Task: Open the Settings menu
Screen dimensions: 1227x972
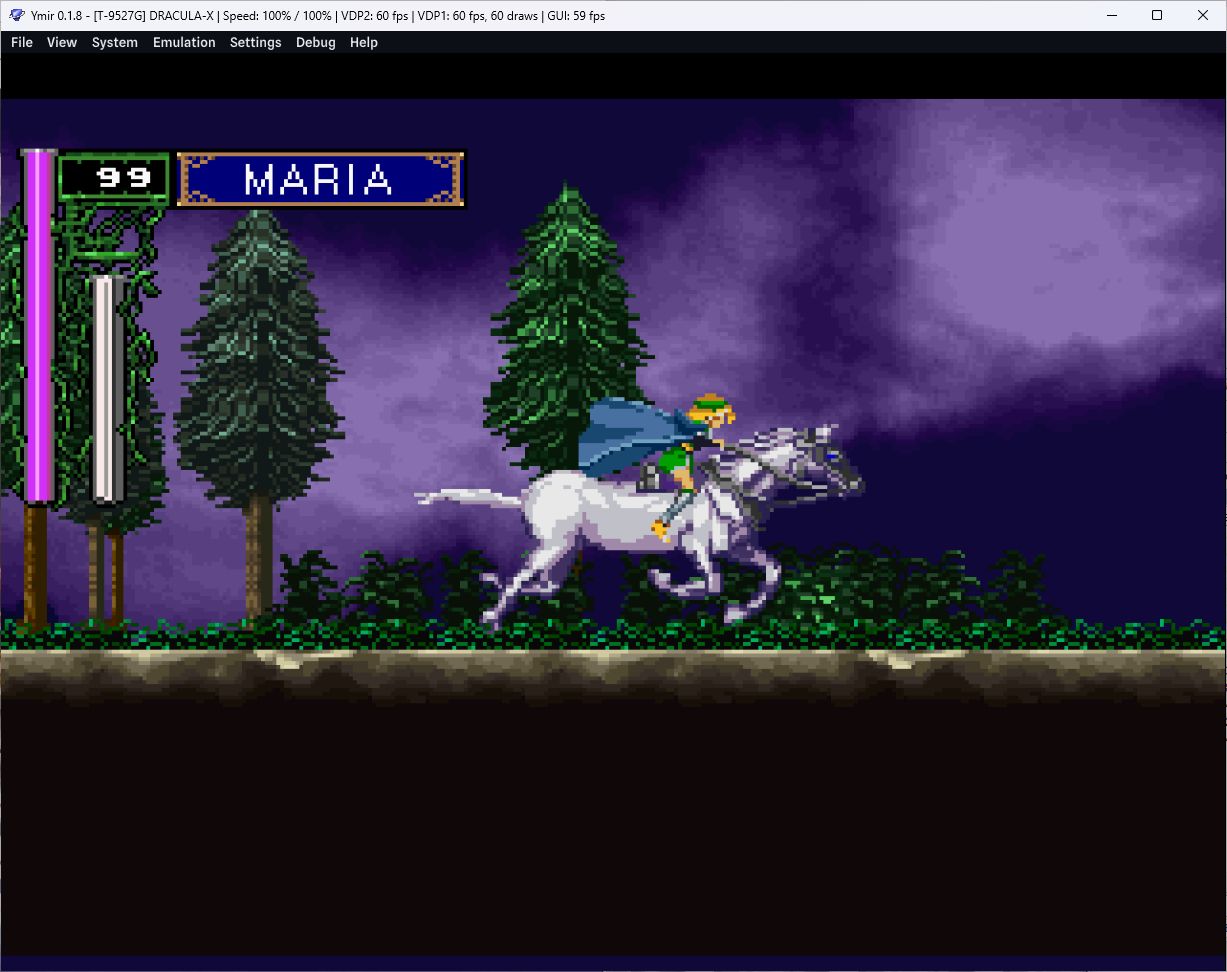Action: (x=255, y=42)
